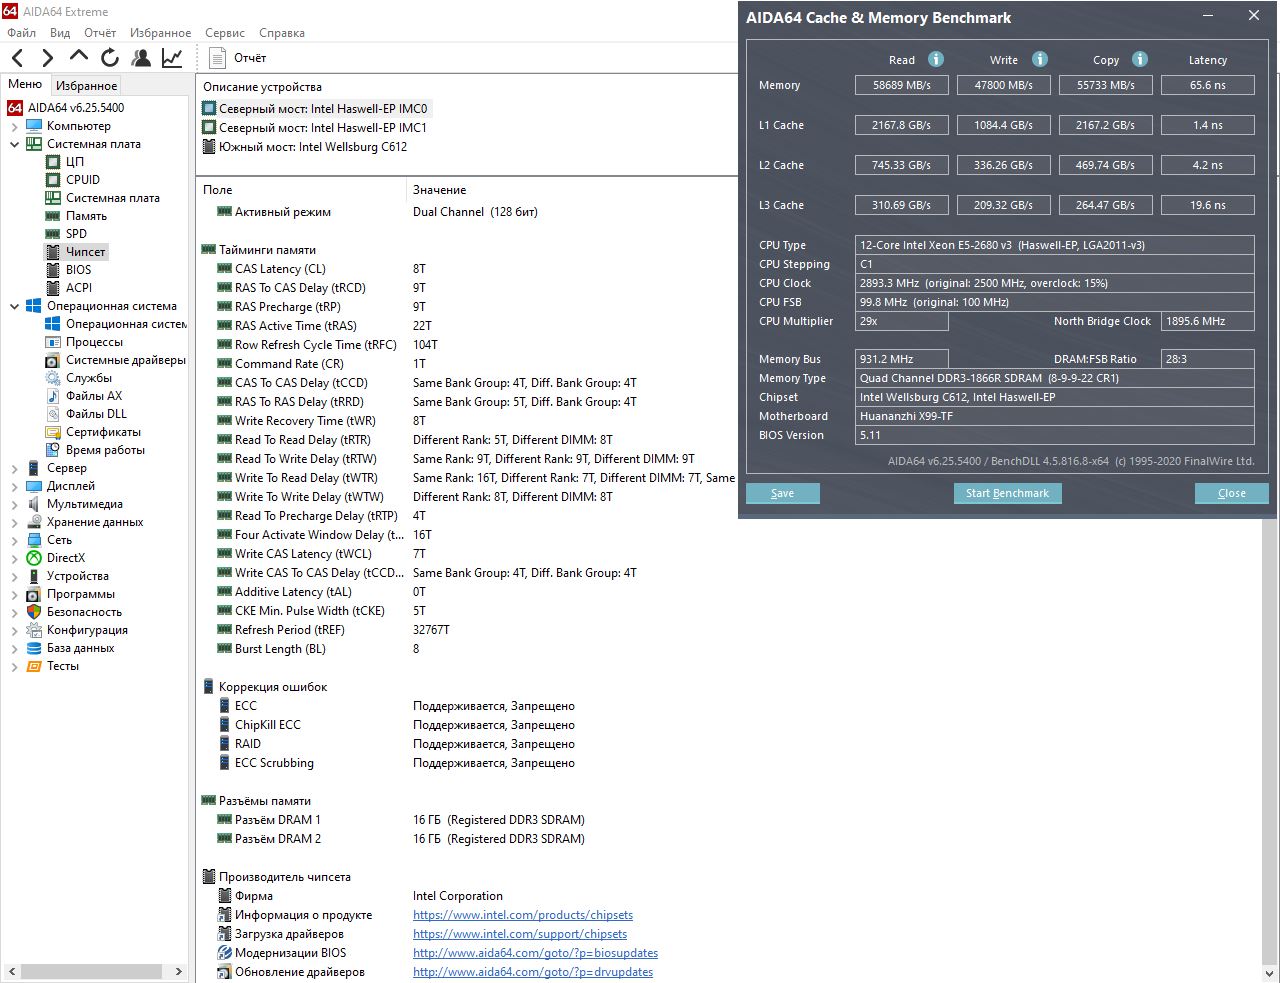Viewport: 1280px width, 983px height.
Task: Click the Системные драйверы icon
Action: click(x=53, y=360)
